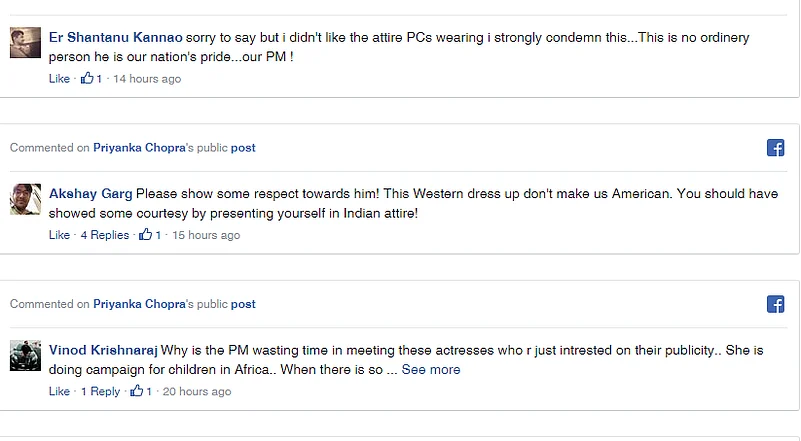Click thumbs-up icon under Akshay Garg's comment
The height and width of the screenshot is (441, 801).
click(146, 235)
